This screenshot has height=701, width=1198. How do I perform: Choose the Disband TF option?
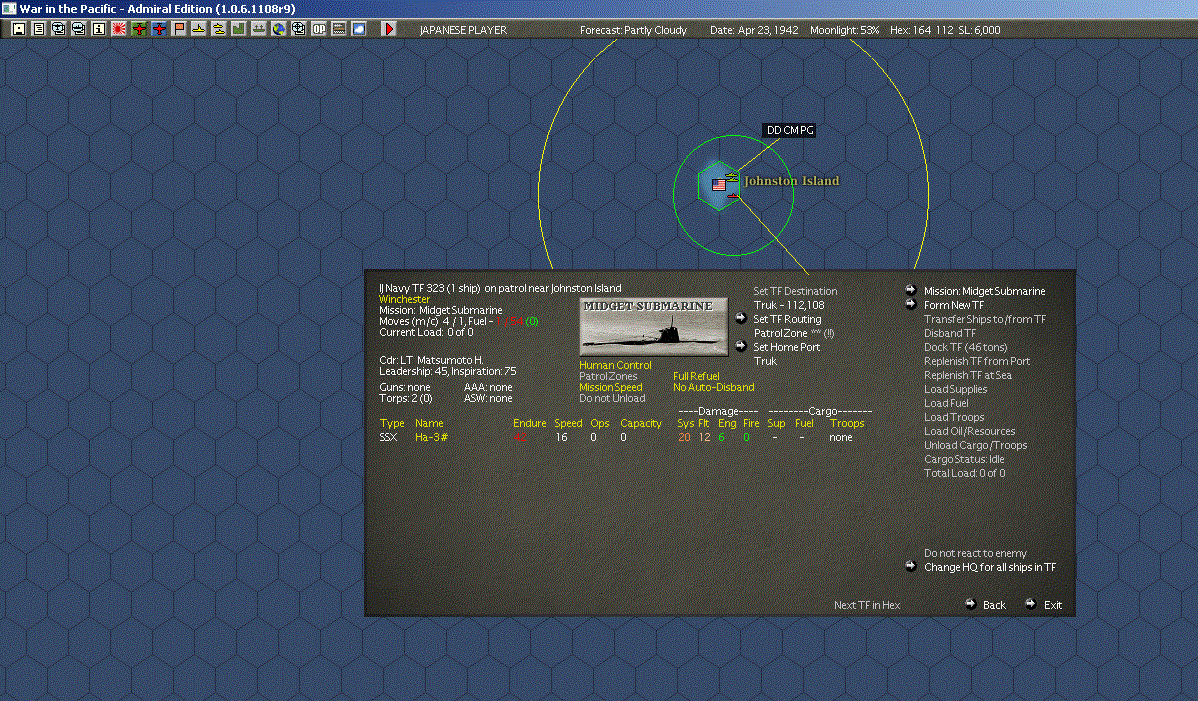point(950,333)
